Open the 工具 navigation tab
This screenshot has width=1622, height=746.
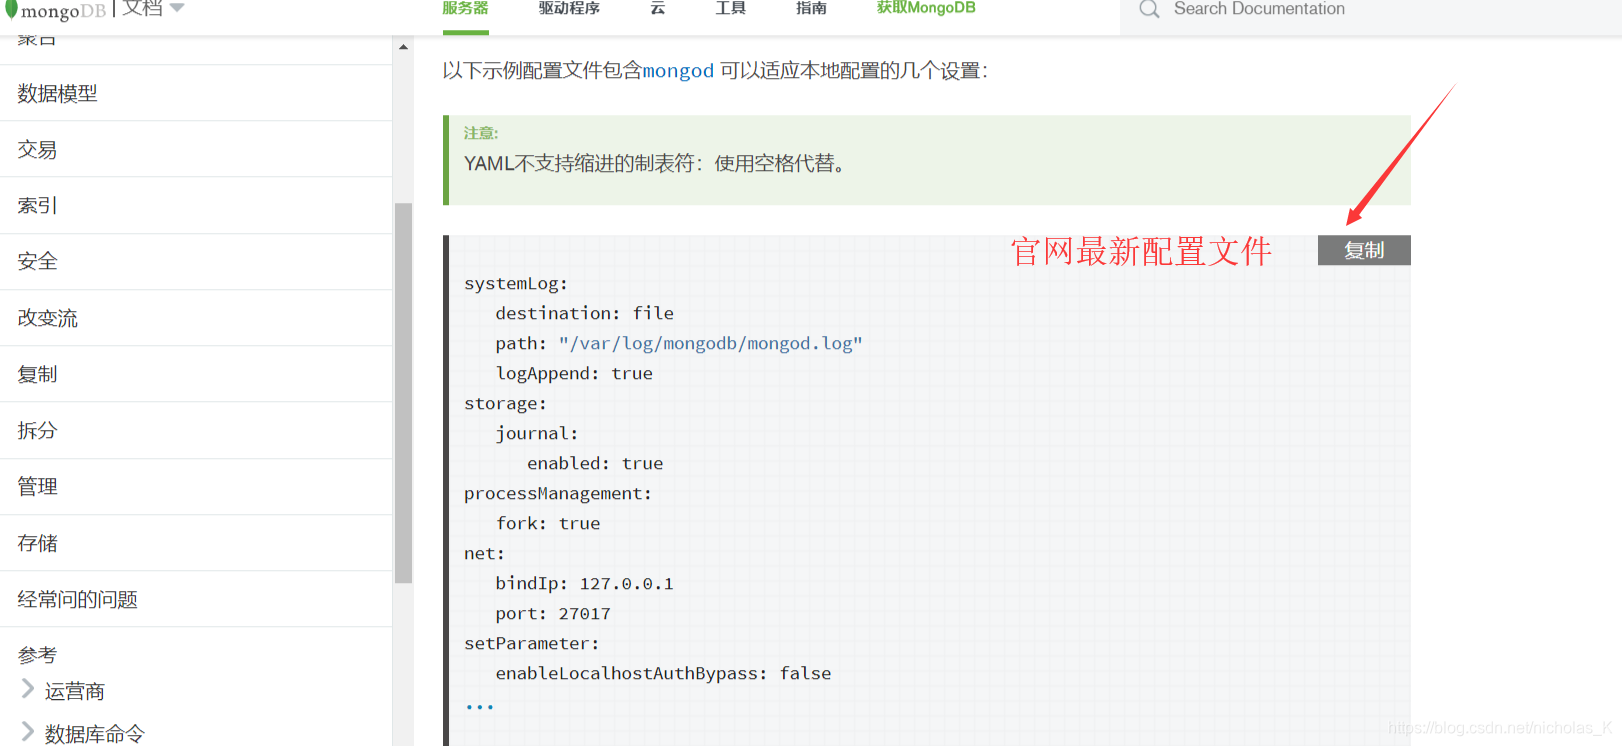coord(731,8)
